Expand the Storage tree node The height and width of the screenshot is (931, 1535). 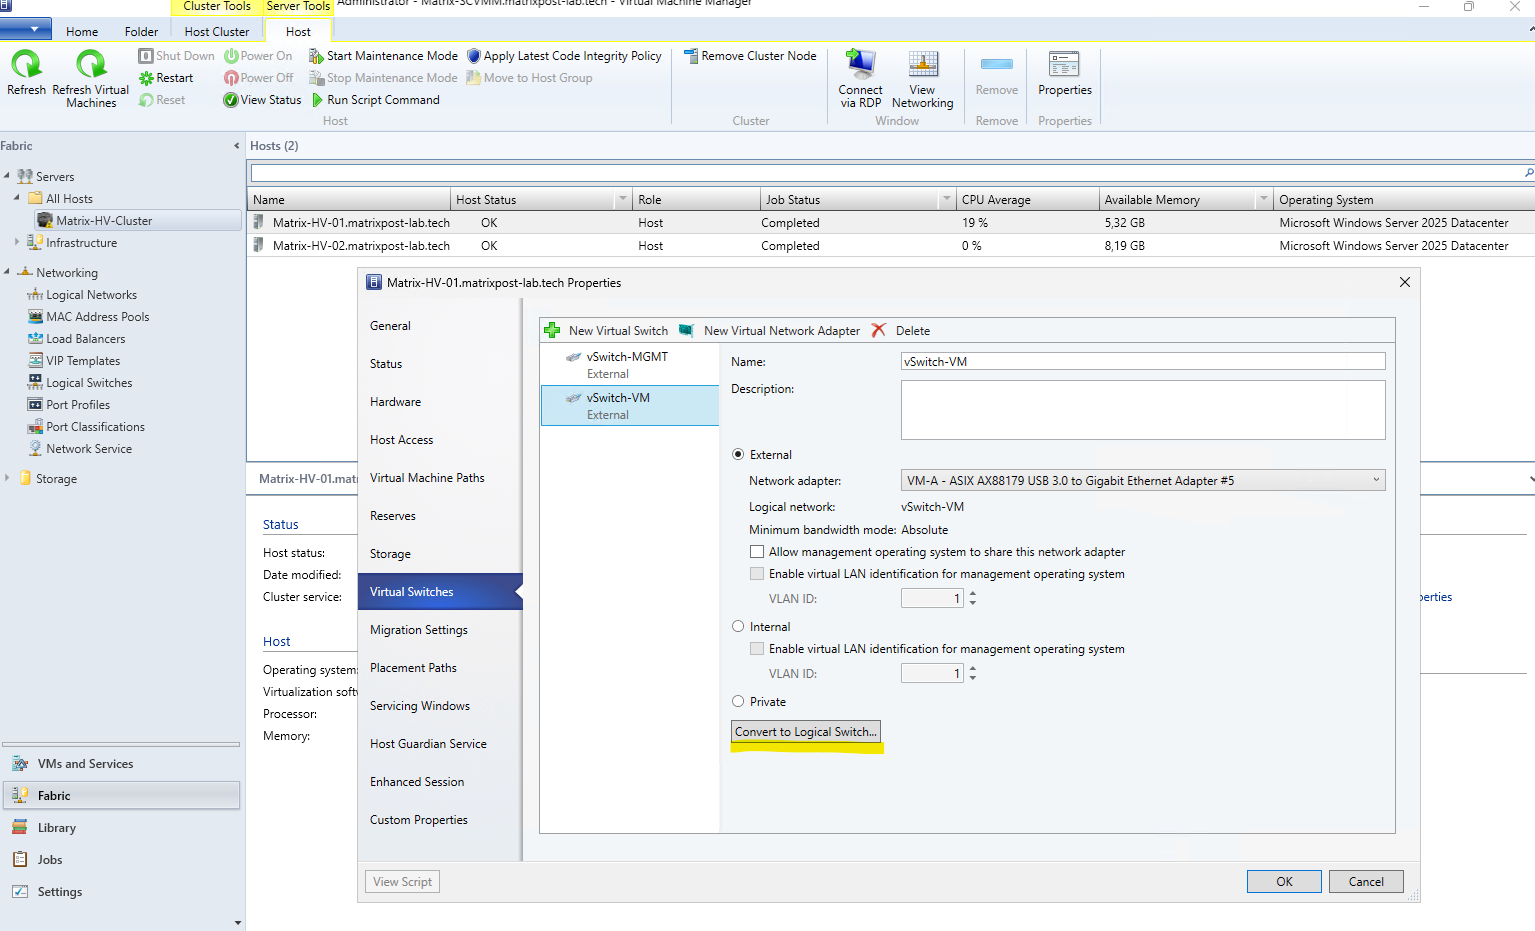7,478
